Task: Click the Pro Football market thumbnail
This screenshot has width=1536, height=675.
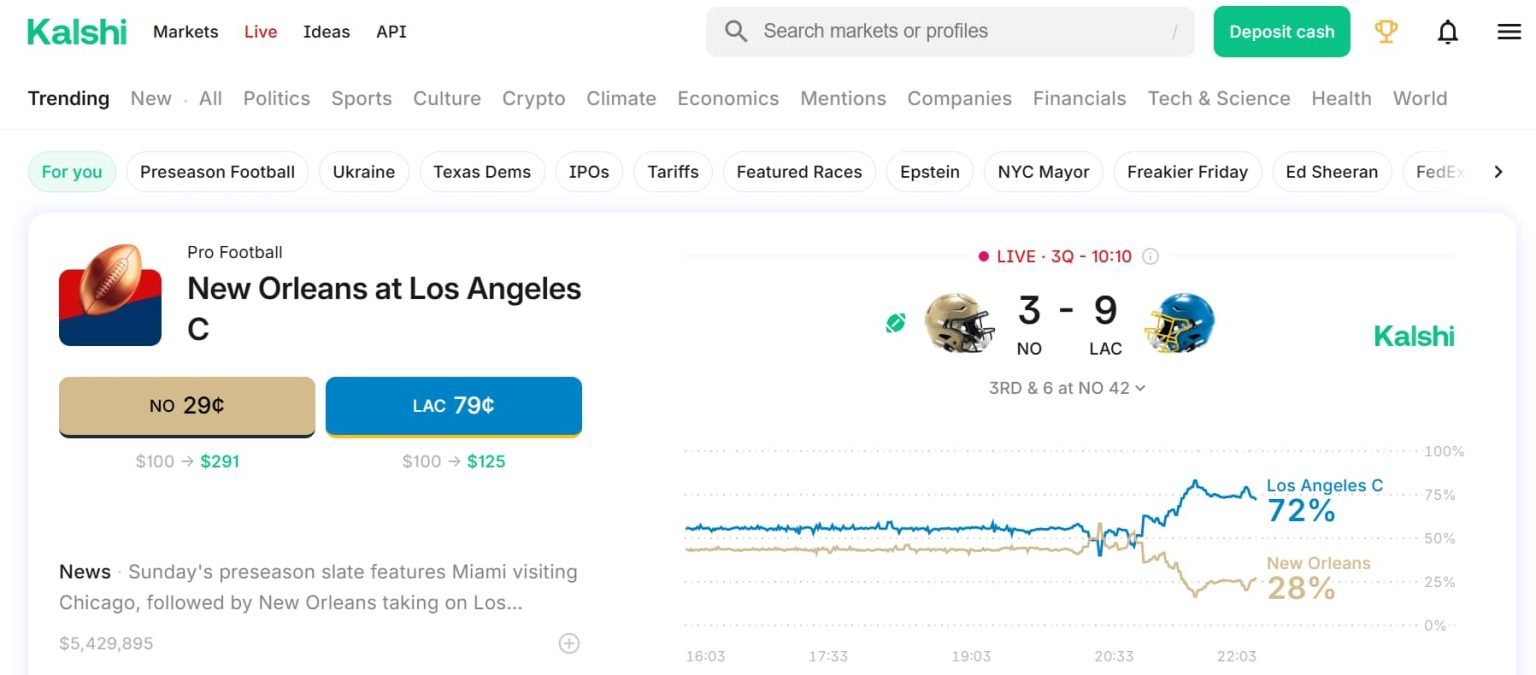Action: (110, 295)
